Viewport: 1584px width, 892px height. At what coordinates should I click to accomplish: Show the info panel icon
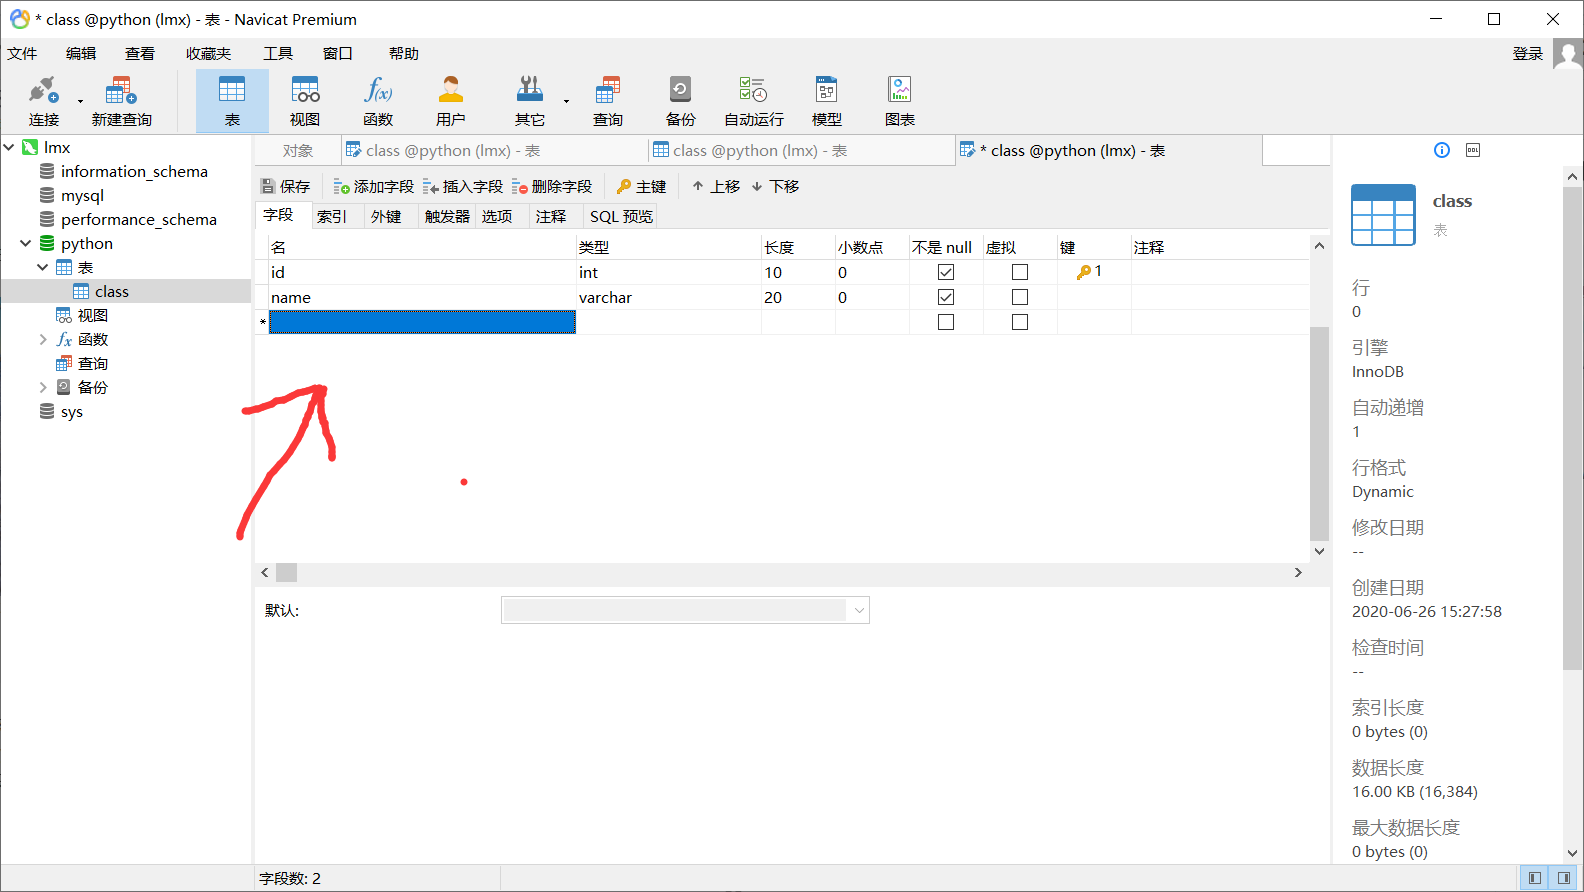[1442, 150]
